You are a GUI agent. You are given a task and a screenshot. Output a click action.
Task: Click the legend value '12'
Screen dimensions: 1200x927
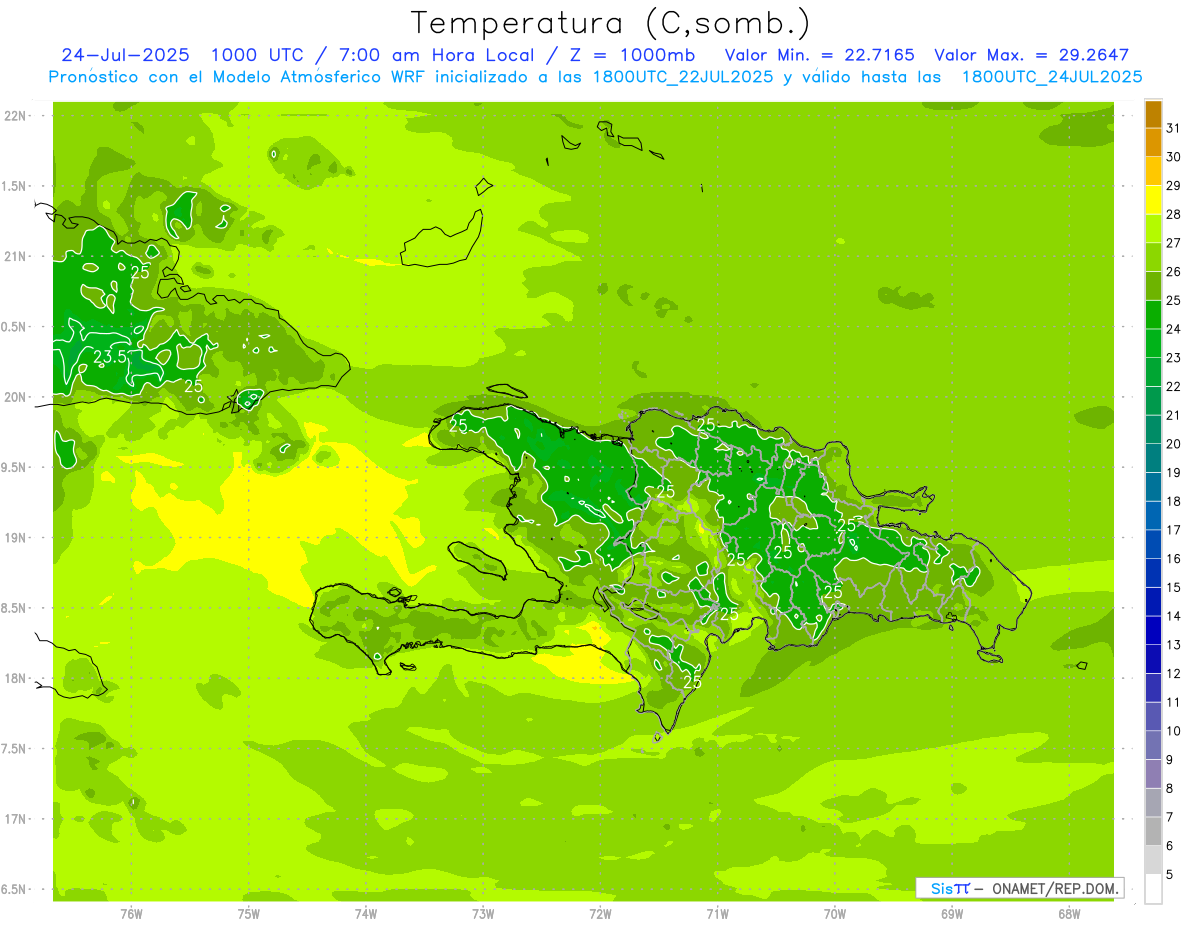[x=1174, y=673]
